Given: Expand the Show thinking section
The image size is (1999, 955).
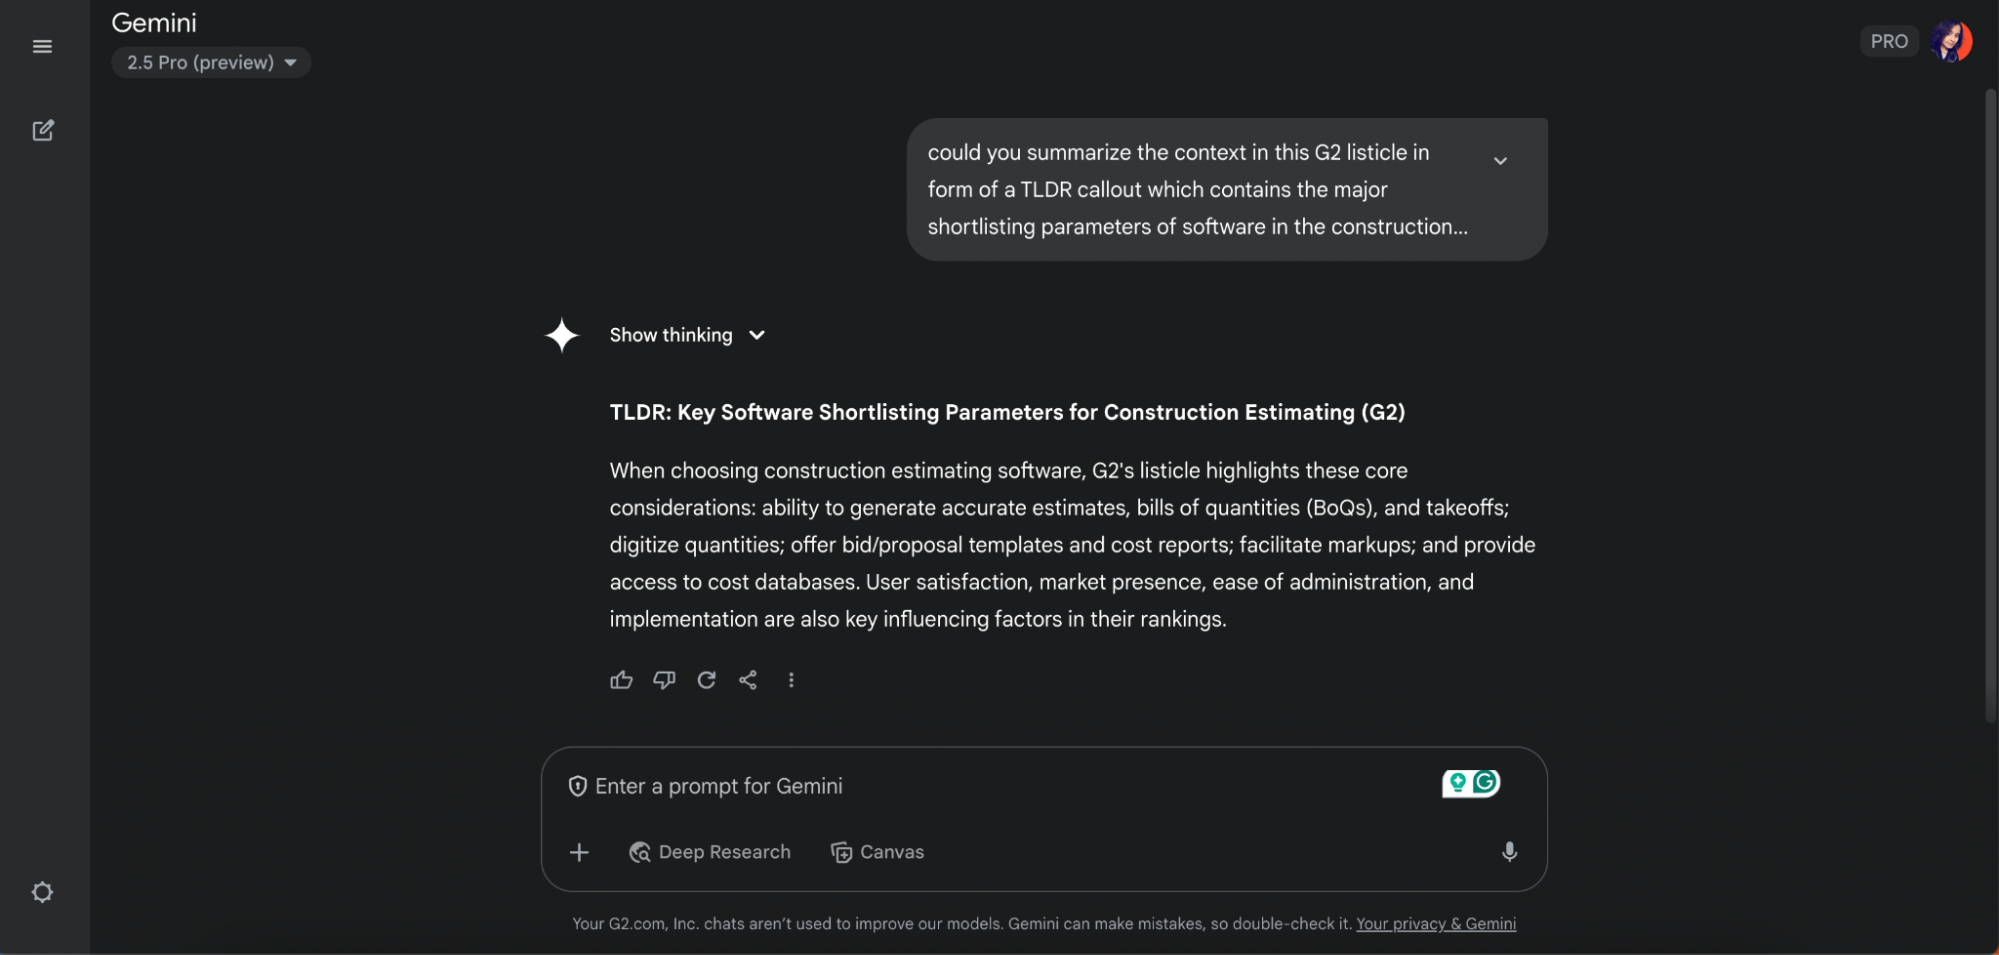Looking at the screenshot, I should [x=688, y=335].
